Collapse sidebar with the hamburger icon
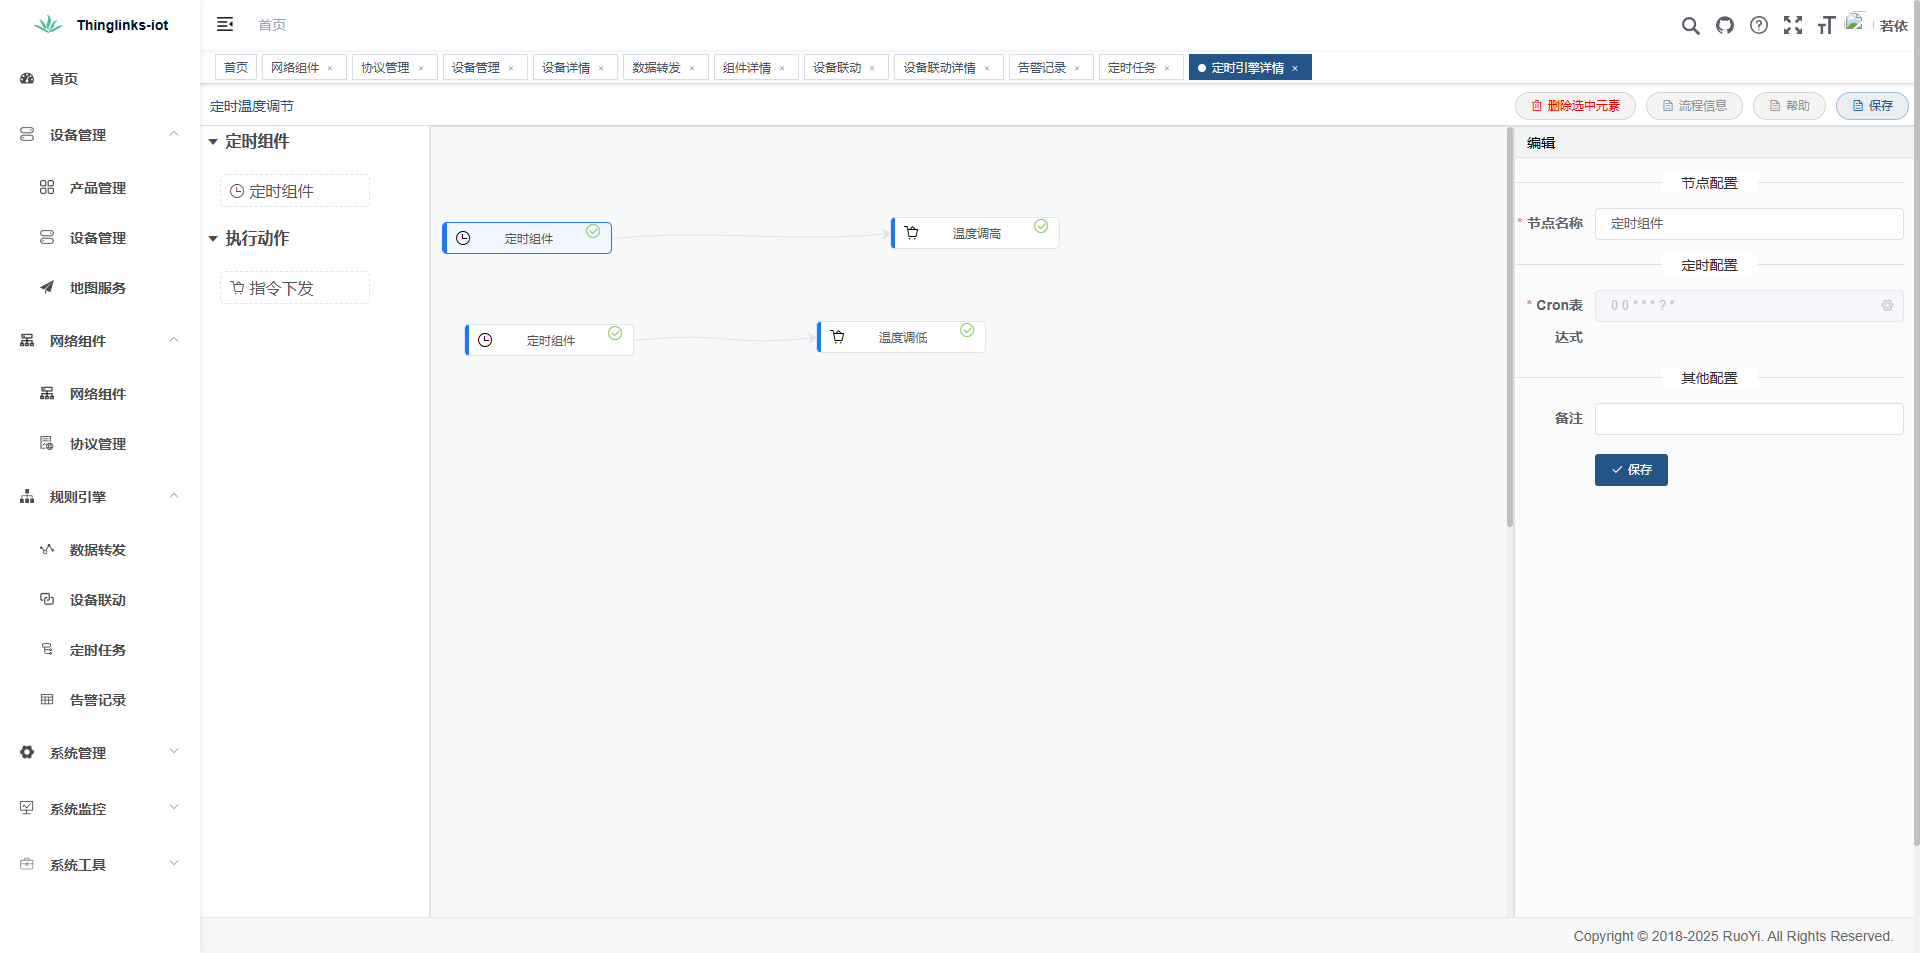The width and height of the screenshot is (1920, 953). [x=225, y=24]
